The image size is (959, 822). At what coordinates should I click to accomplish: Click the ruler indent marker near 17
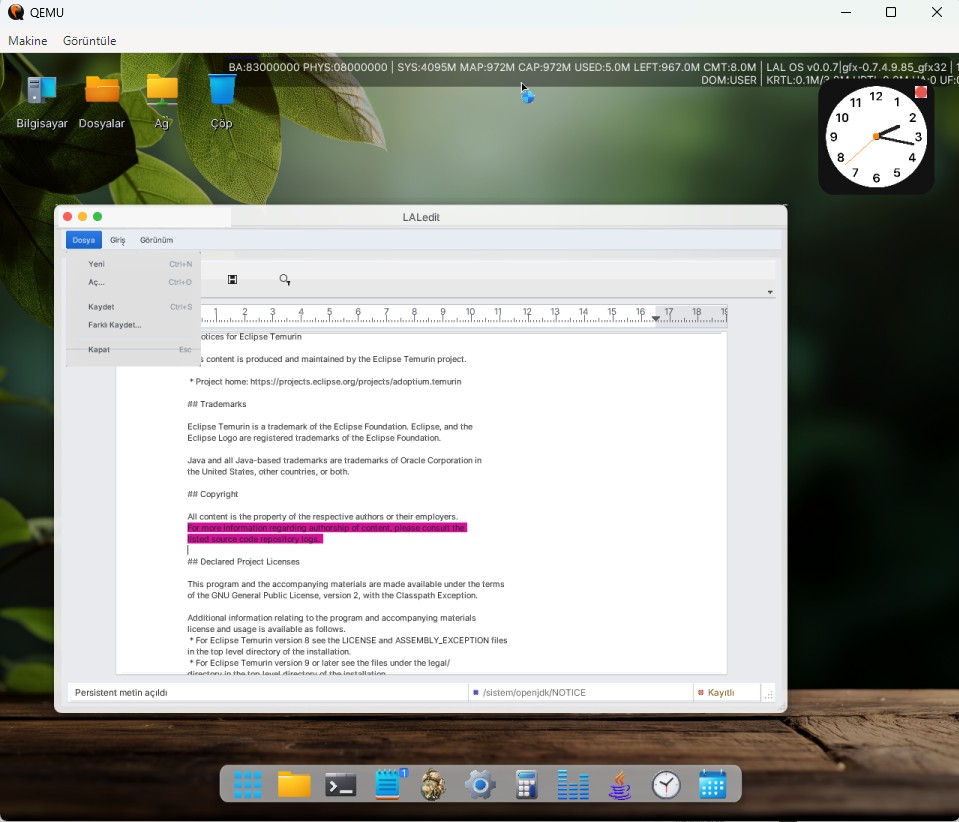656,319
